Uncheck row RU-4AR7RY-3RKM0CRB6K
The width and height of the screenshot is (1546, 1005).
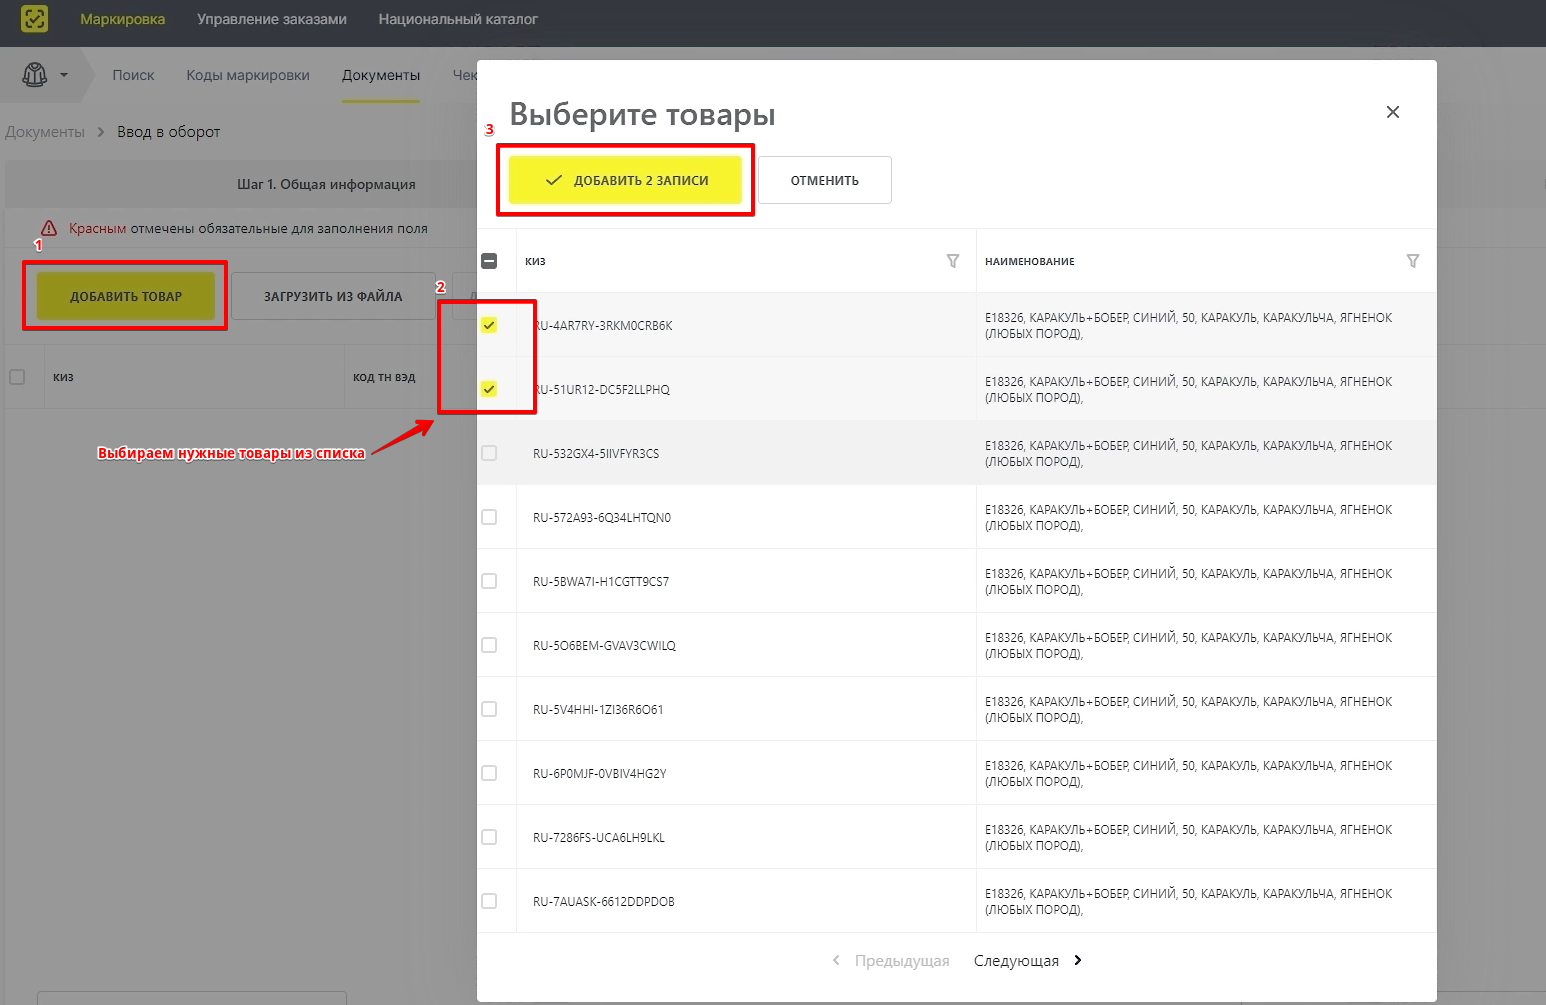point(489,325)
